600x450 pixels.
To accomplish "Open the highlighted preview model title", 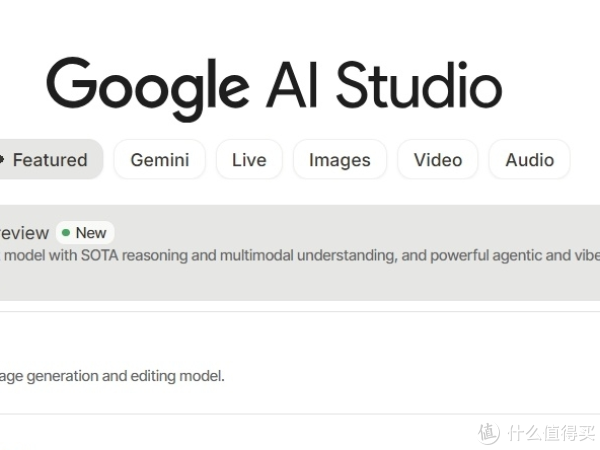I will (x=24, y=233).
